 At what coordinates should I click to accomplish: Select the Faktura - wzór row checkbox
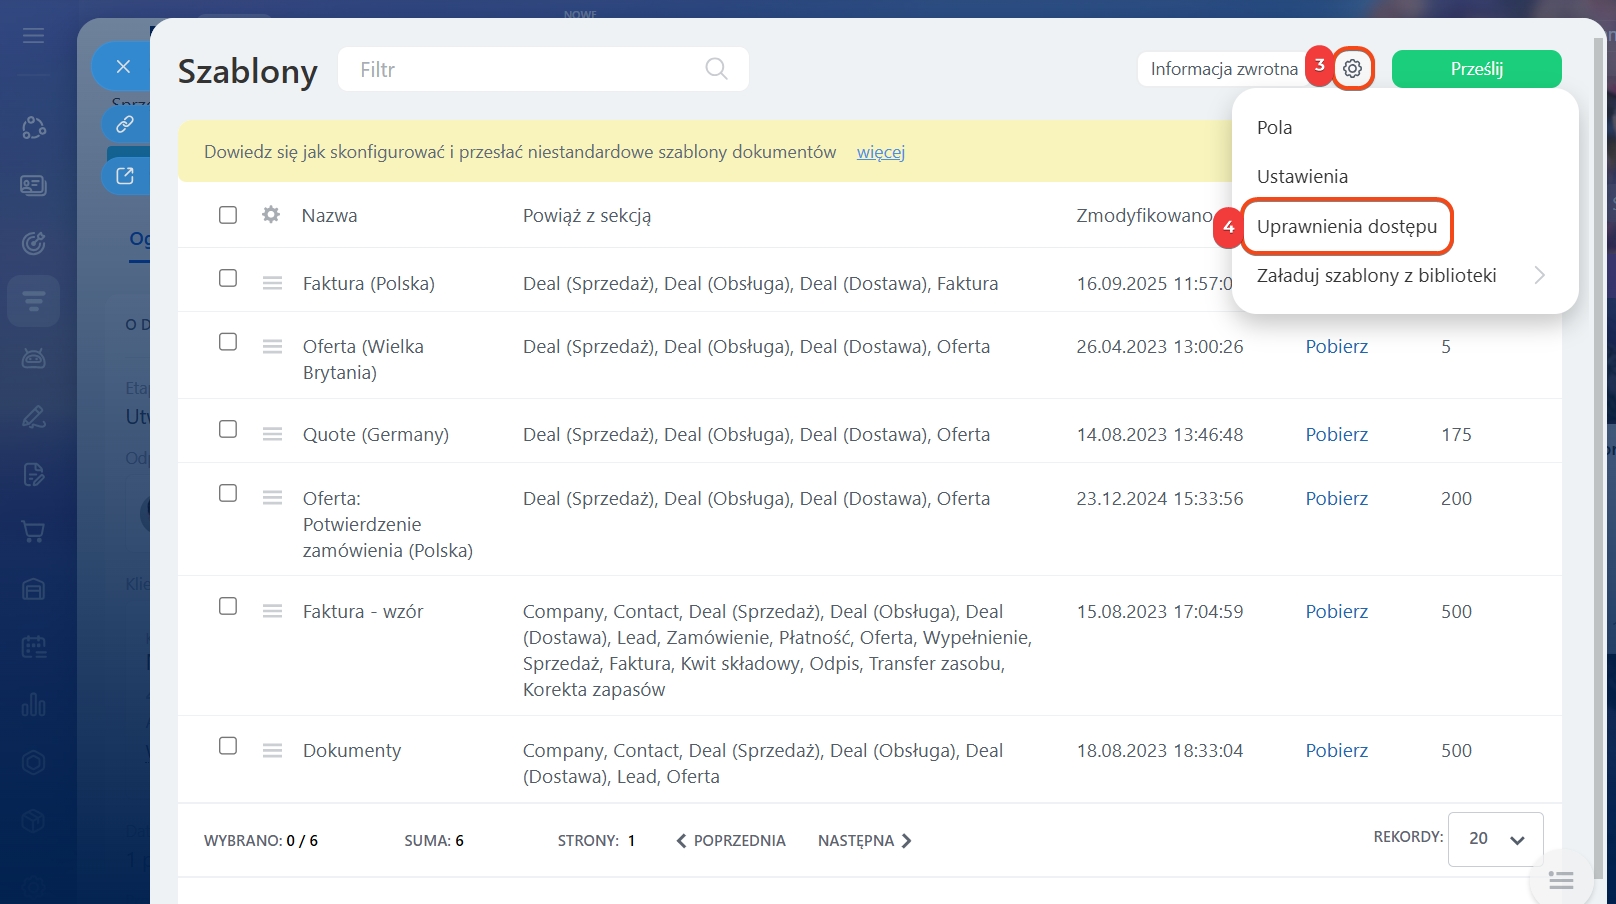[x=228, y=607]
